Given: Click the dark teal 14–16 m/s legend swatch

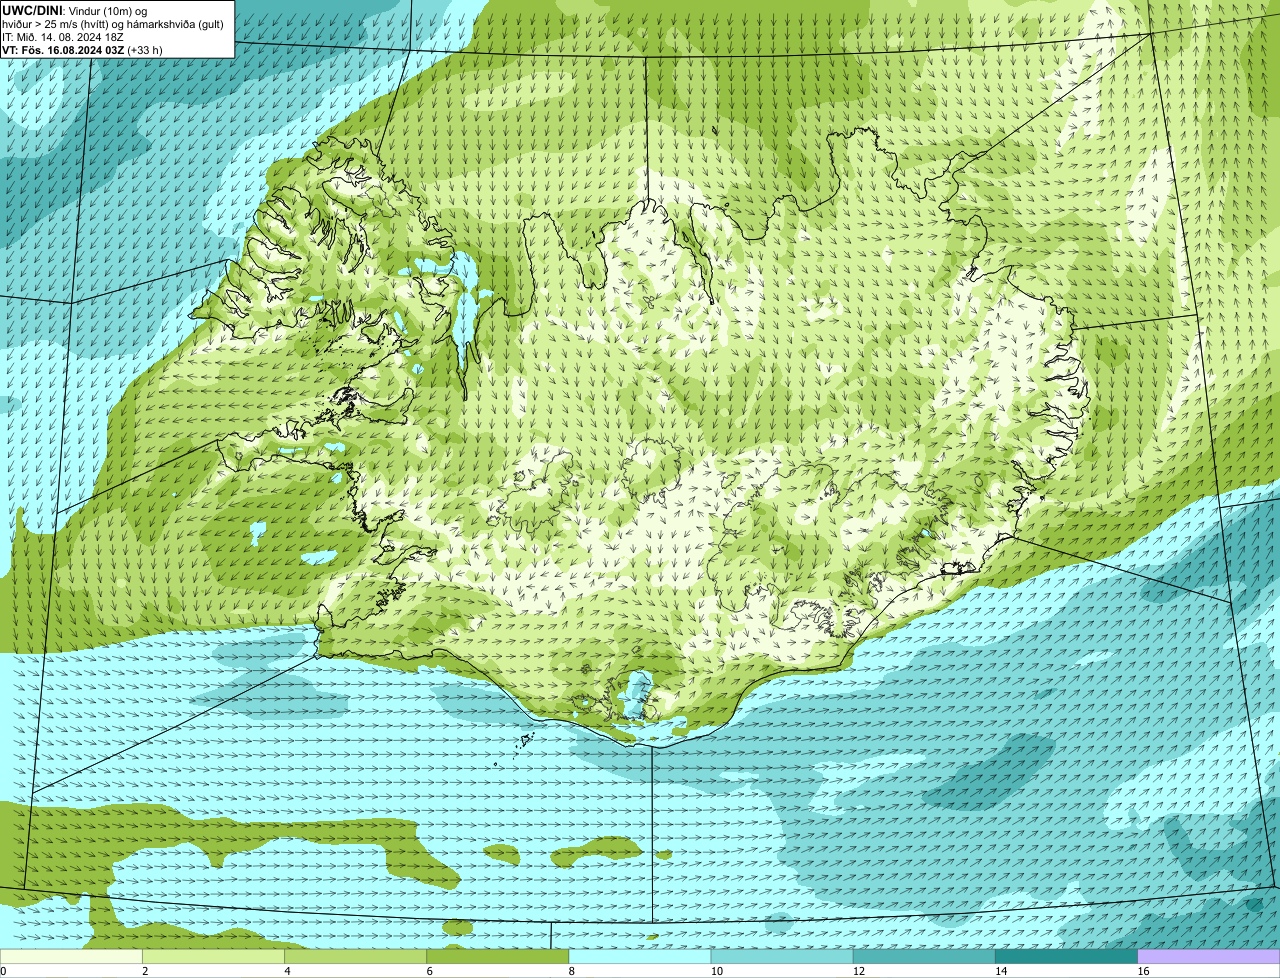Looking at the screenshot, I should pyautogui.click(x=1067, y=956).
